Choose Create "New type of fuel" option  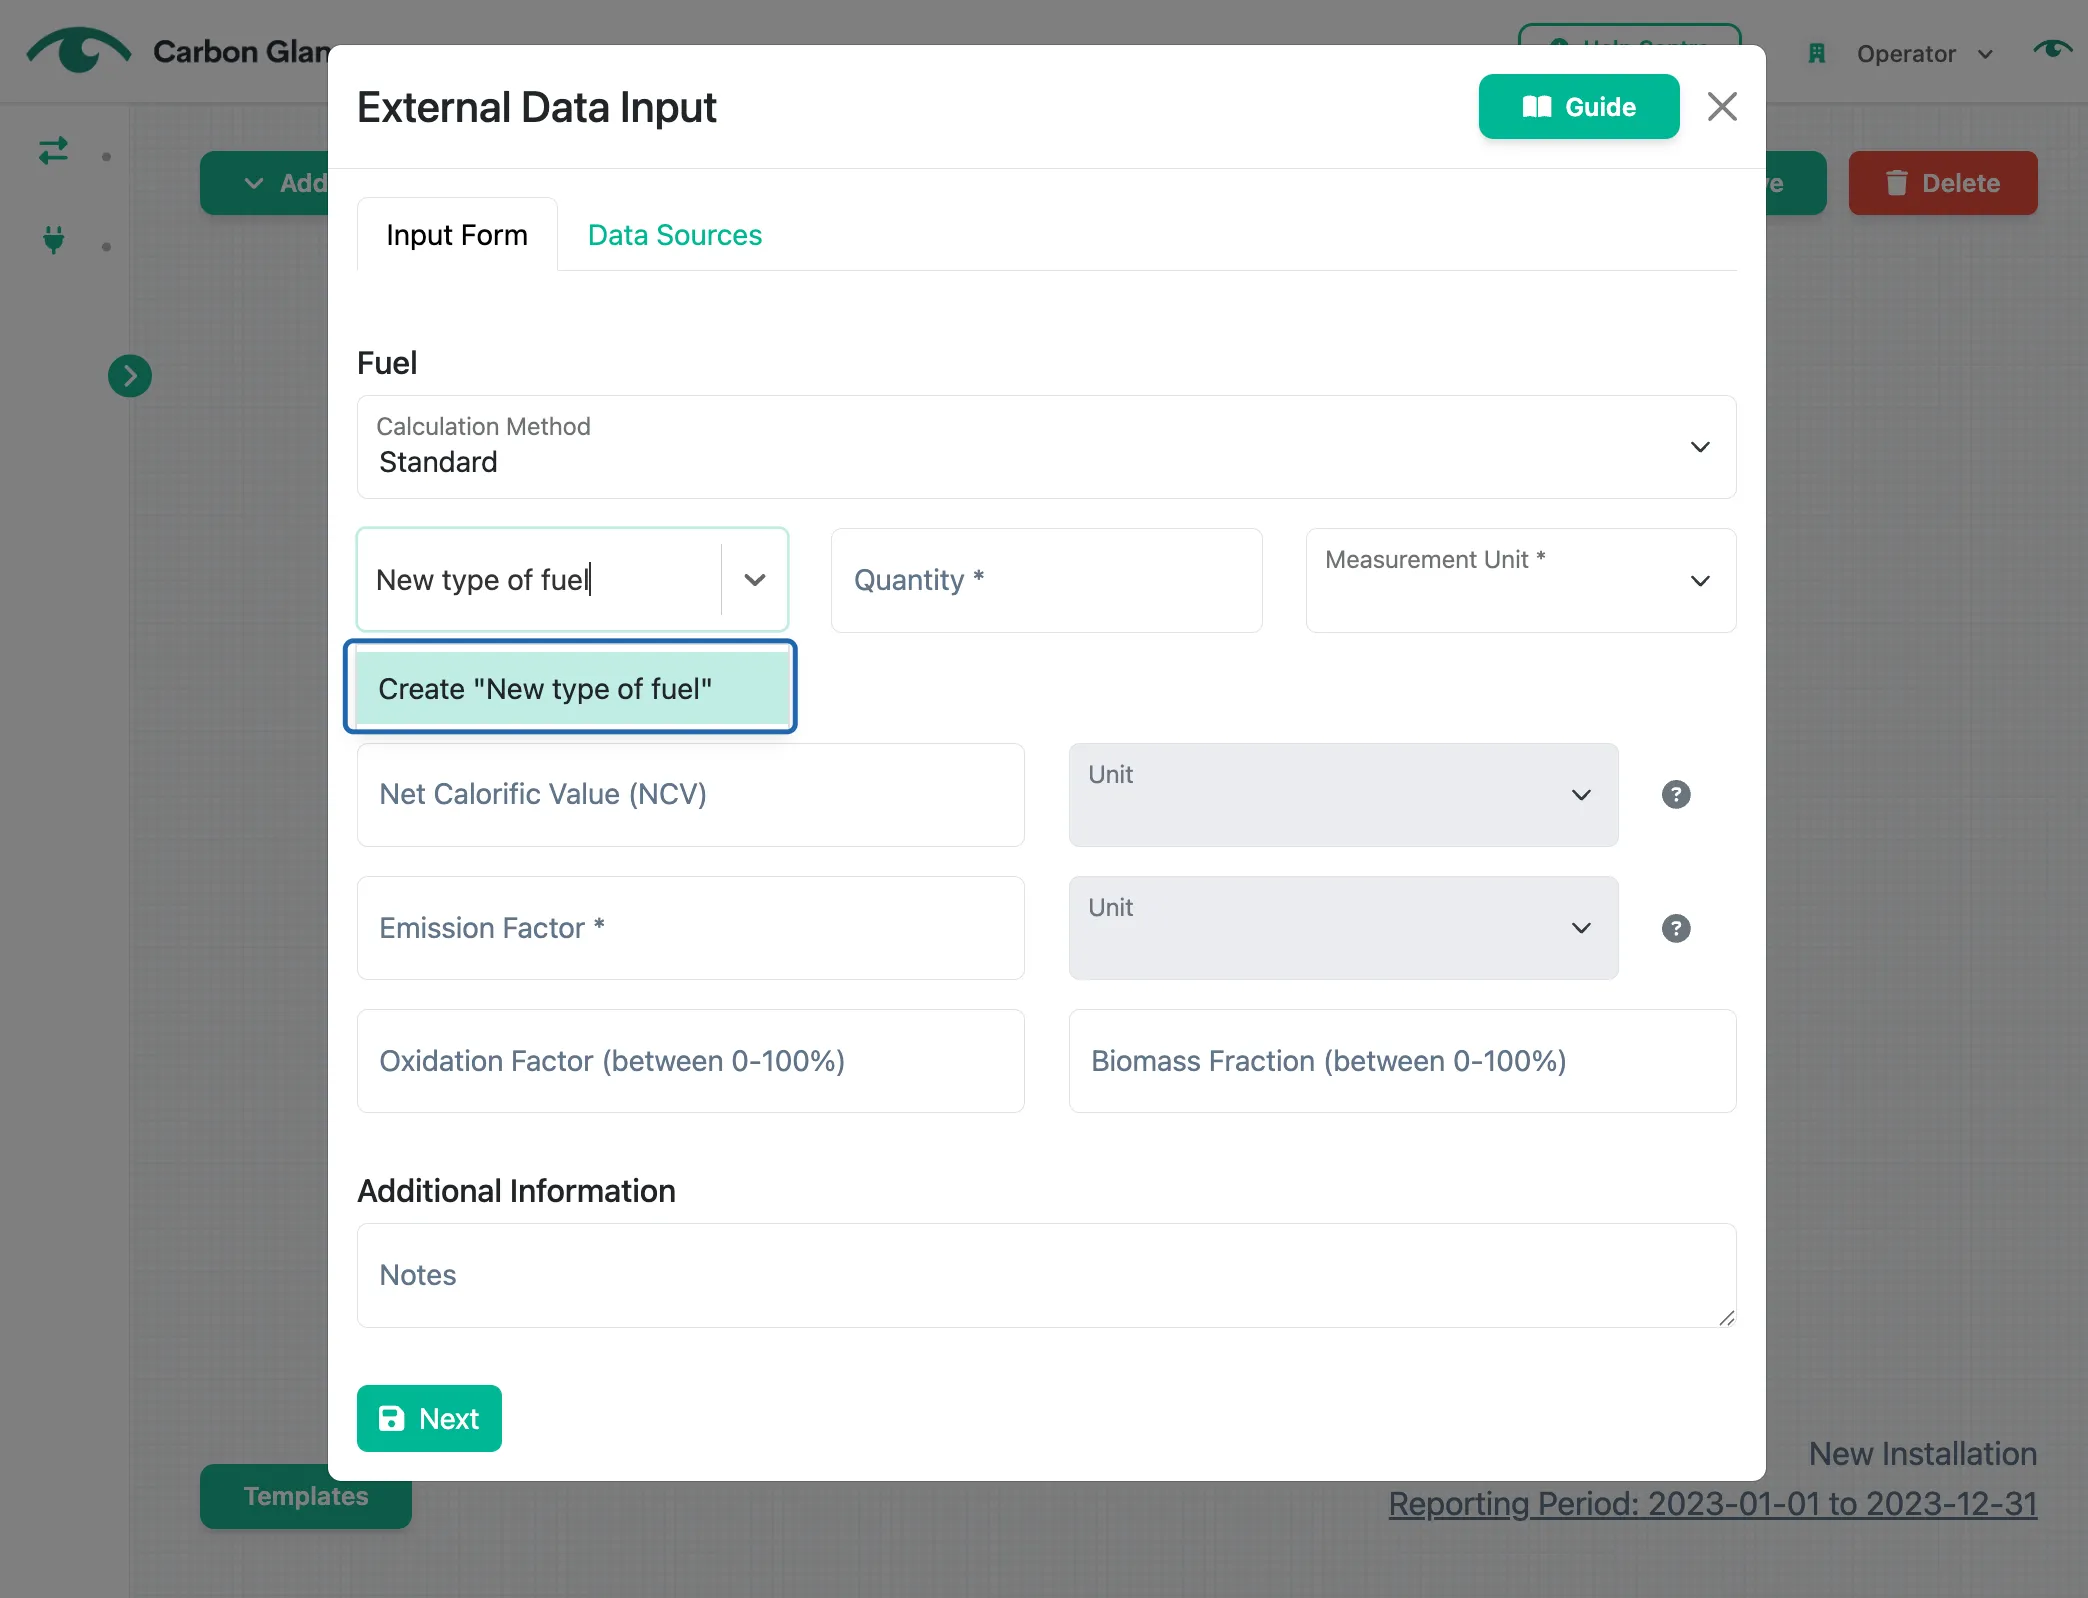572,689
